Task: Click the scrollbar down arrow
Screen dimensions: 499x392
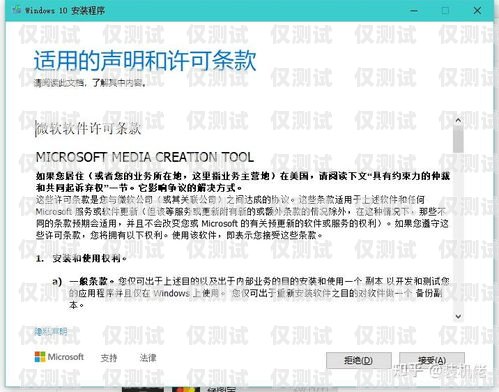Action: [458, 316]
